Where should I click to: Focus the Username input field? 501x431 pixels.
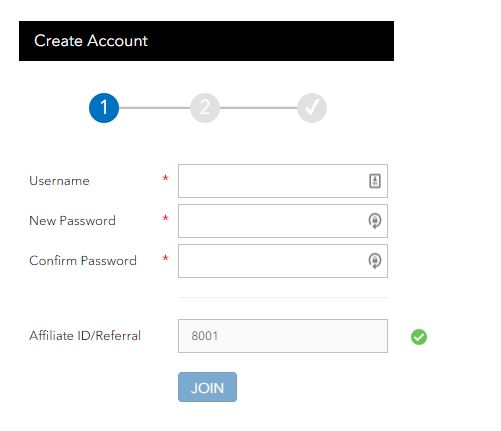(x=283, y=181)
